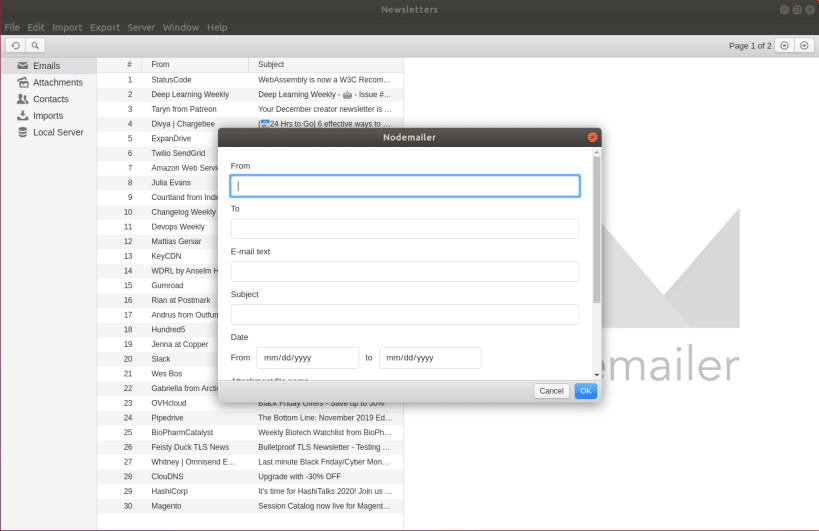Select the StatusCode email row
Image resolution: width=819 pixels, height=531 pixels.
[250, 80]
